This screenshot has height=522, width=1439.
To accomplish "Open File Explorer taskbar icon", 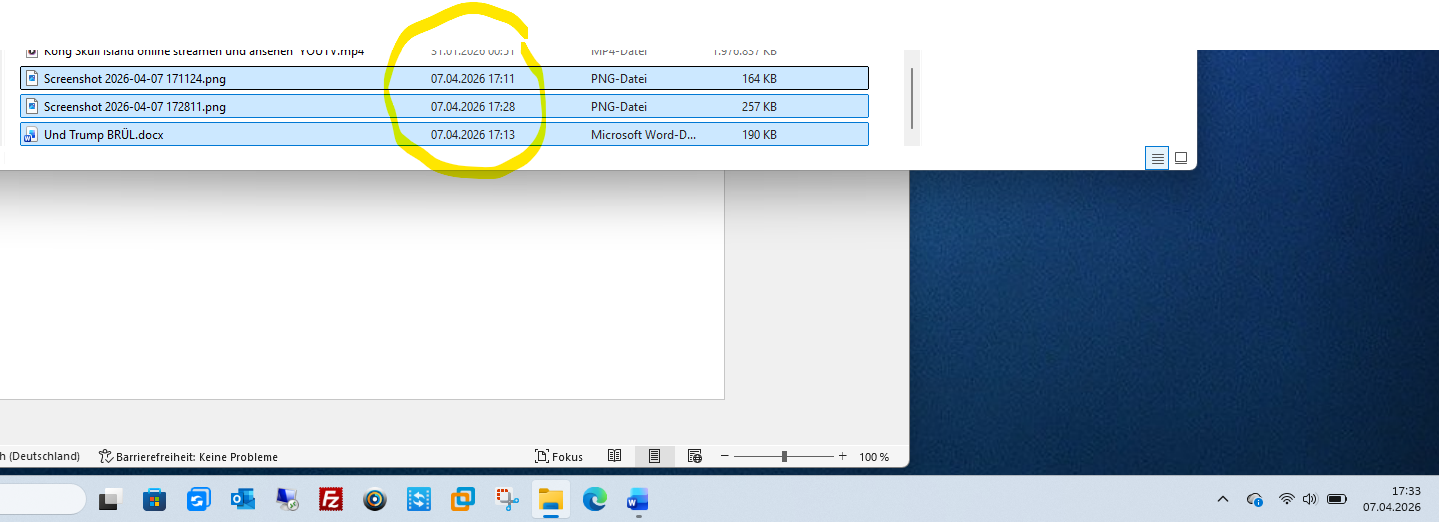I will [x=551, y=499].
